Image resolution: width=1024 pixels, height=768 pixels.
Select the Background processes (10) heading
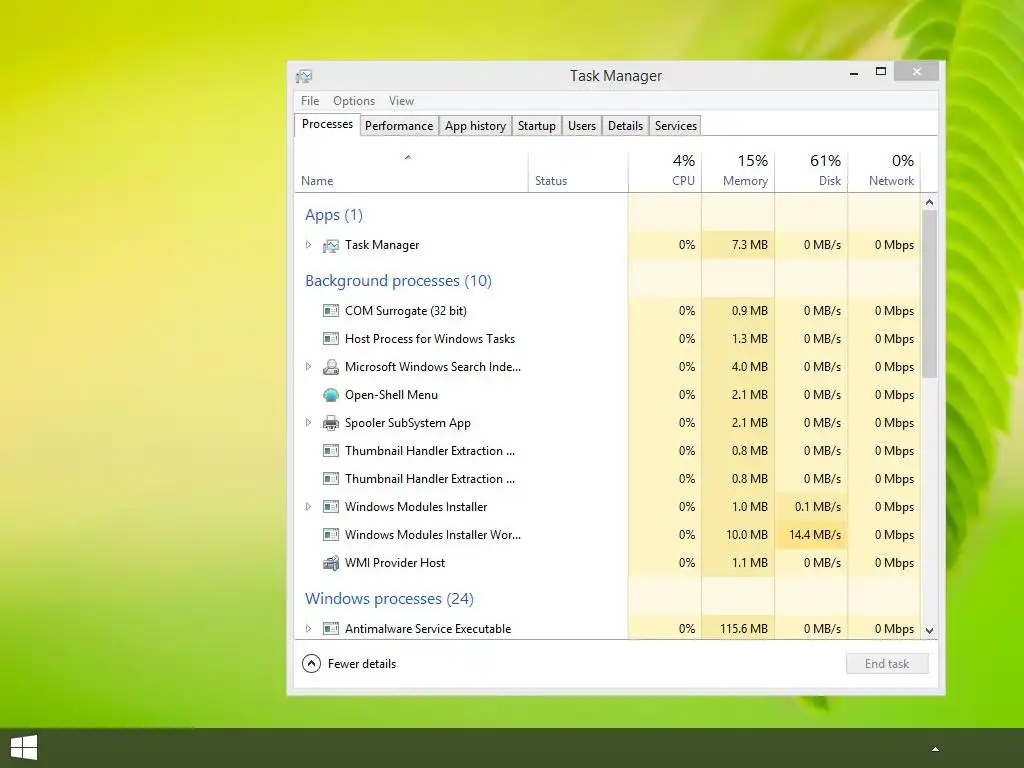[398, 281]
